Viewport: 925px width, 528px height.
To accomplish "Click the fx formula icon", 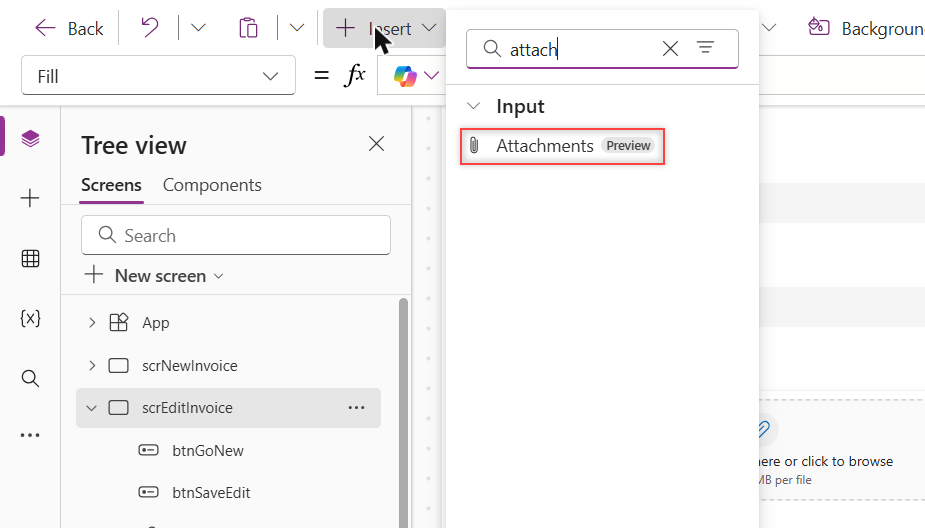I will pos(355,76).
